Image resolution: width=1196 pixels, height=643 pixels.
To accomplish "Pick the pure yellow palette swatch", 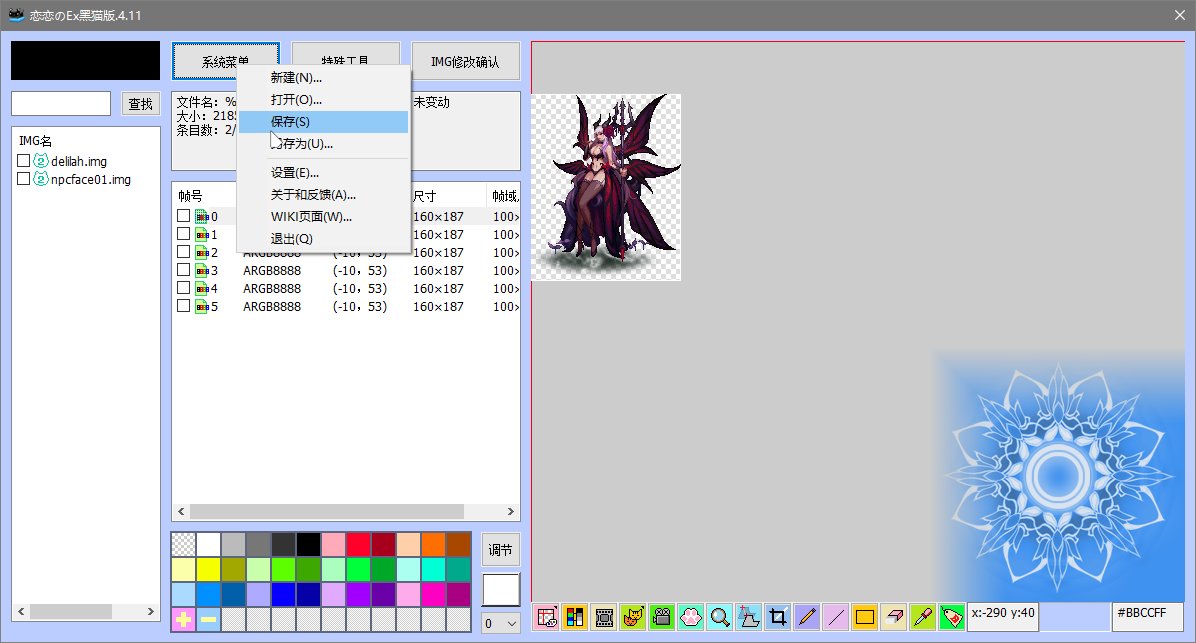I will (208, 570).
